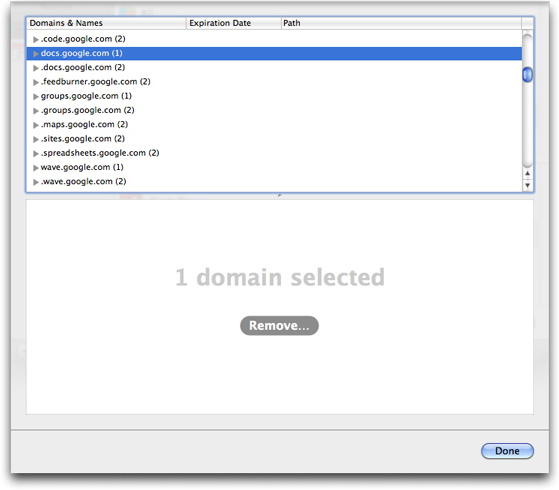559x490 pixels.
Task: Click the blue vertical scrollbar thumb
Action: 528,75
